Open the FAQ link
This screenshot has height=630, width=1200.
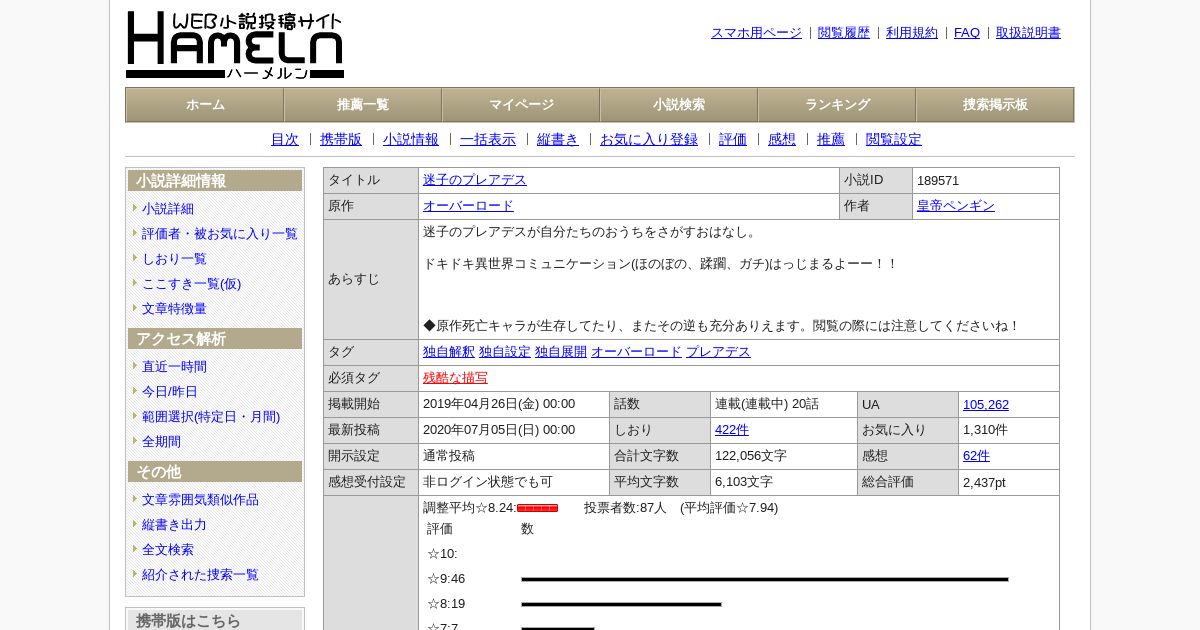pos(967,33)
